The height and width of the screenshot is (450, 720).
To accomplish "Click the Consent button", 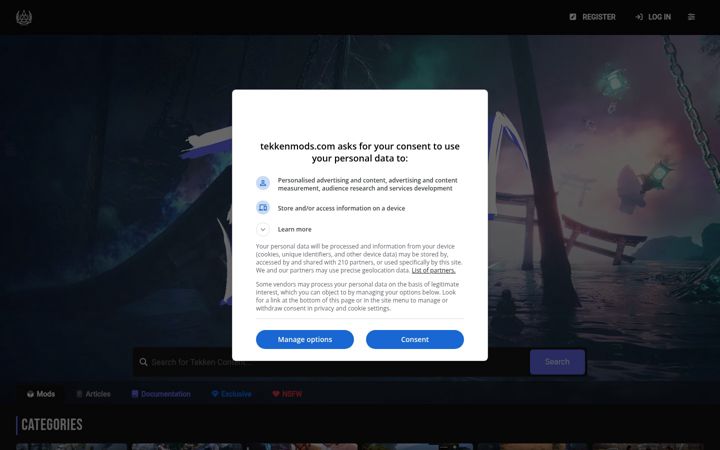I will pos(415,339).
